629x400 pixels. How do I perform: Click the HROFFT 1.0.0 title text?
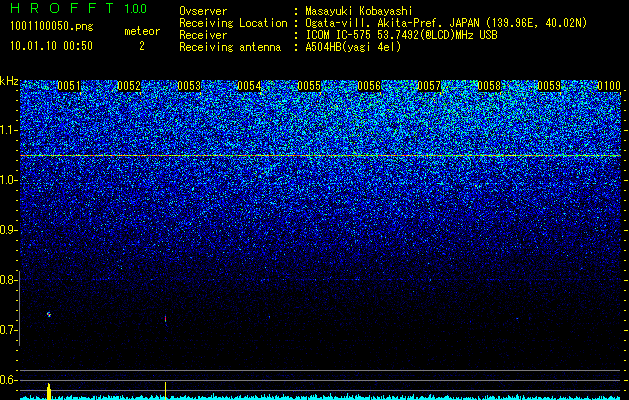[79, 8]
